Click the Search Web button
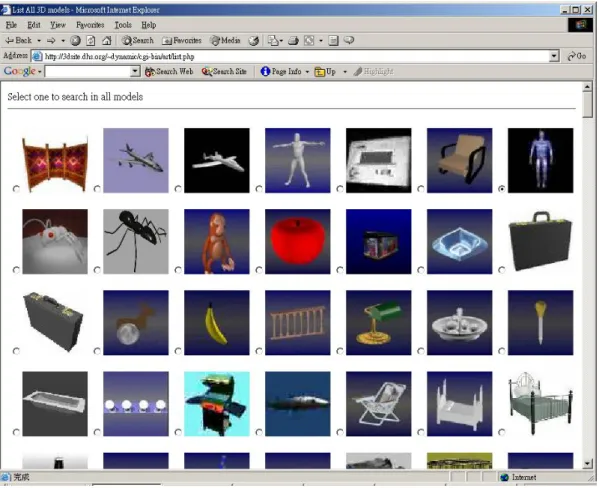 [x=169, y=71]
